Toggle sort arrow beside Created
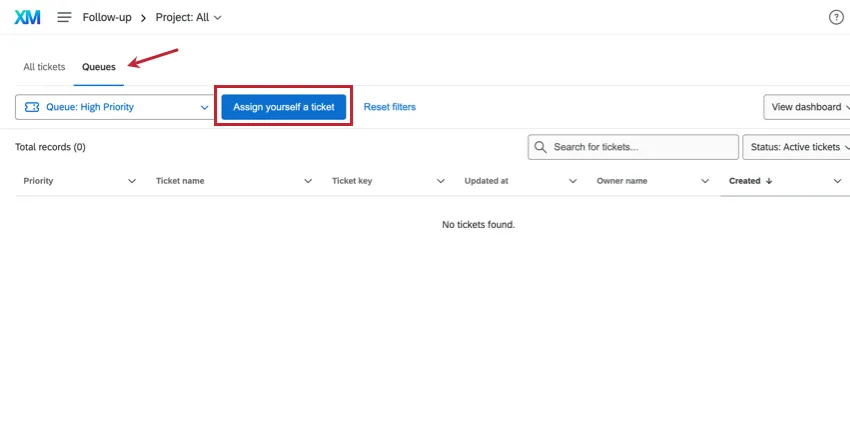 [769, 181]
